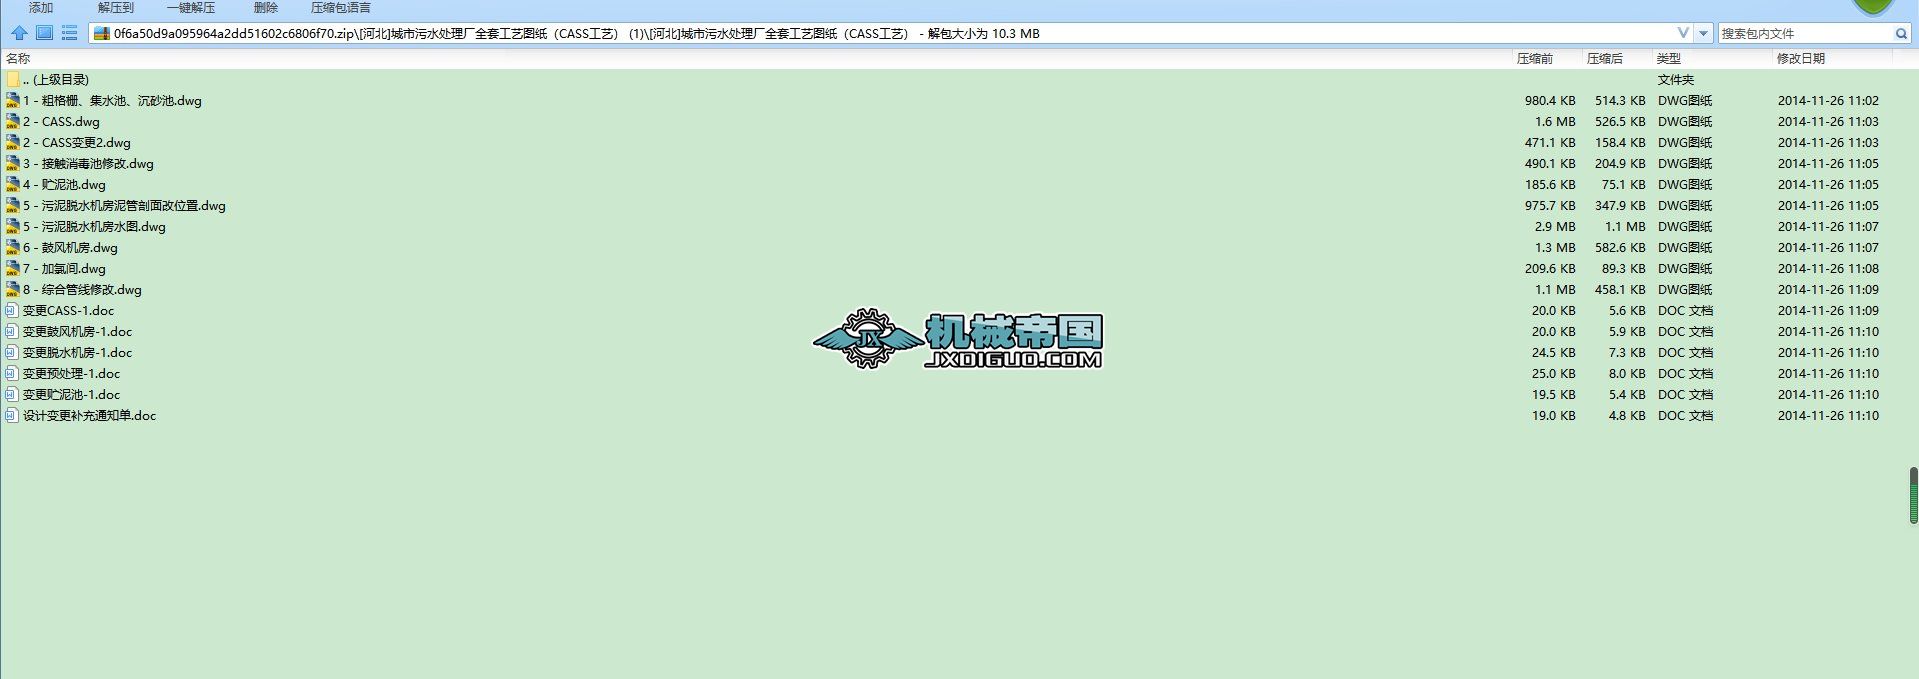Click DWG icon of 5 - 污泥脱水机房水图.dwg
Screen dimensions: 1919x679
(x=12, y=226)
